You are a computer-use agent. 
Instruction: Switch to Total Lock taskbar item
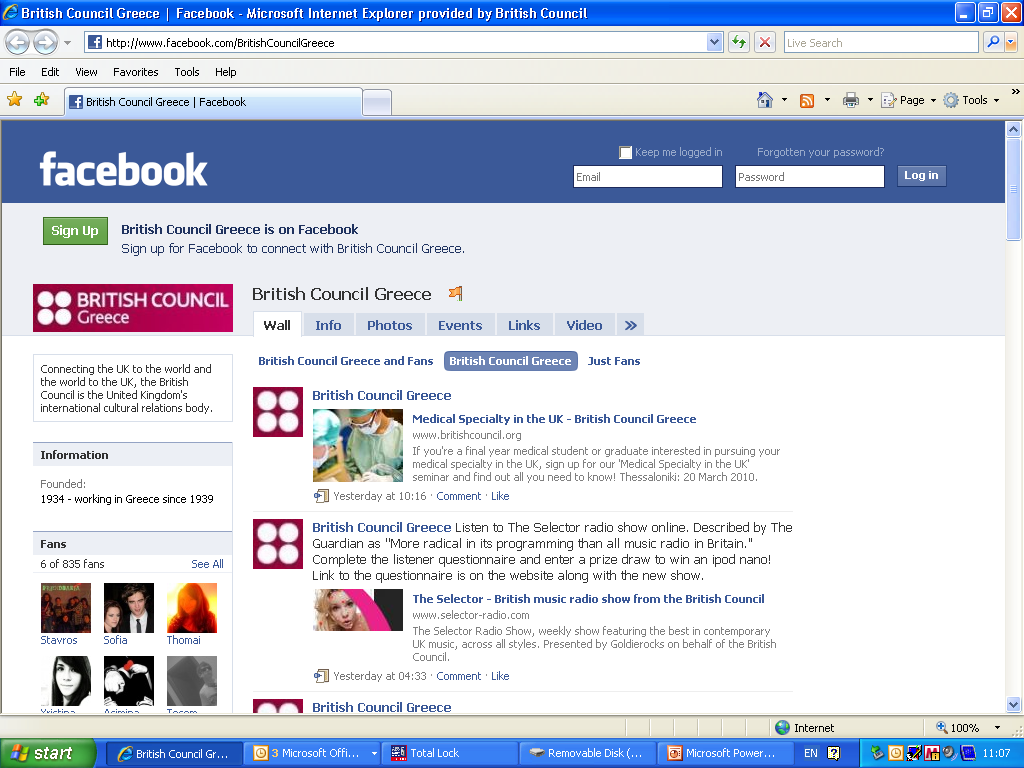point(450,753)
